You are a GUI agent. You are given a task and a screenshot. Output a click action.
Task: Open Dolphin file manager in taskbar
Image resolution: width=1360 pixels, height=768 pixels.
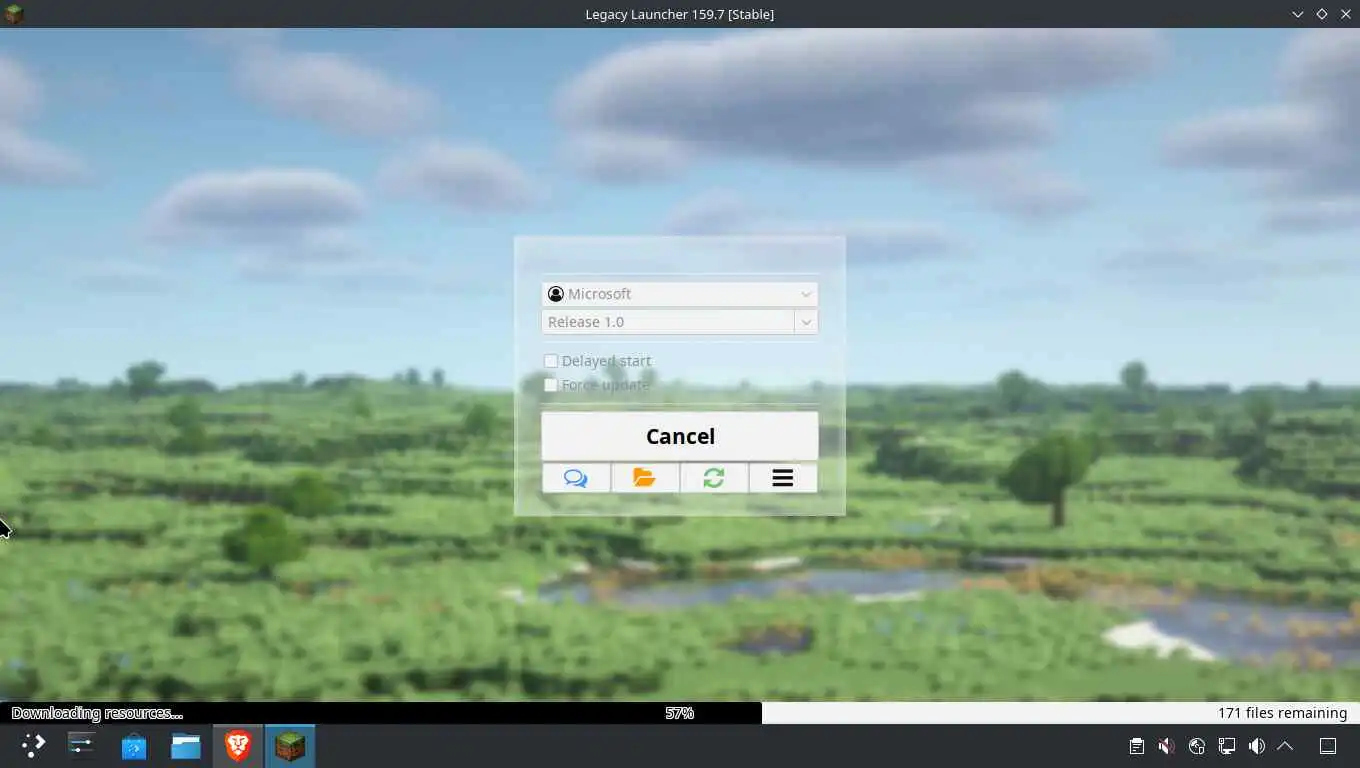(x=186, y=746)
